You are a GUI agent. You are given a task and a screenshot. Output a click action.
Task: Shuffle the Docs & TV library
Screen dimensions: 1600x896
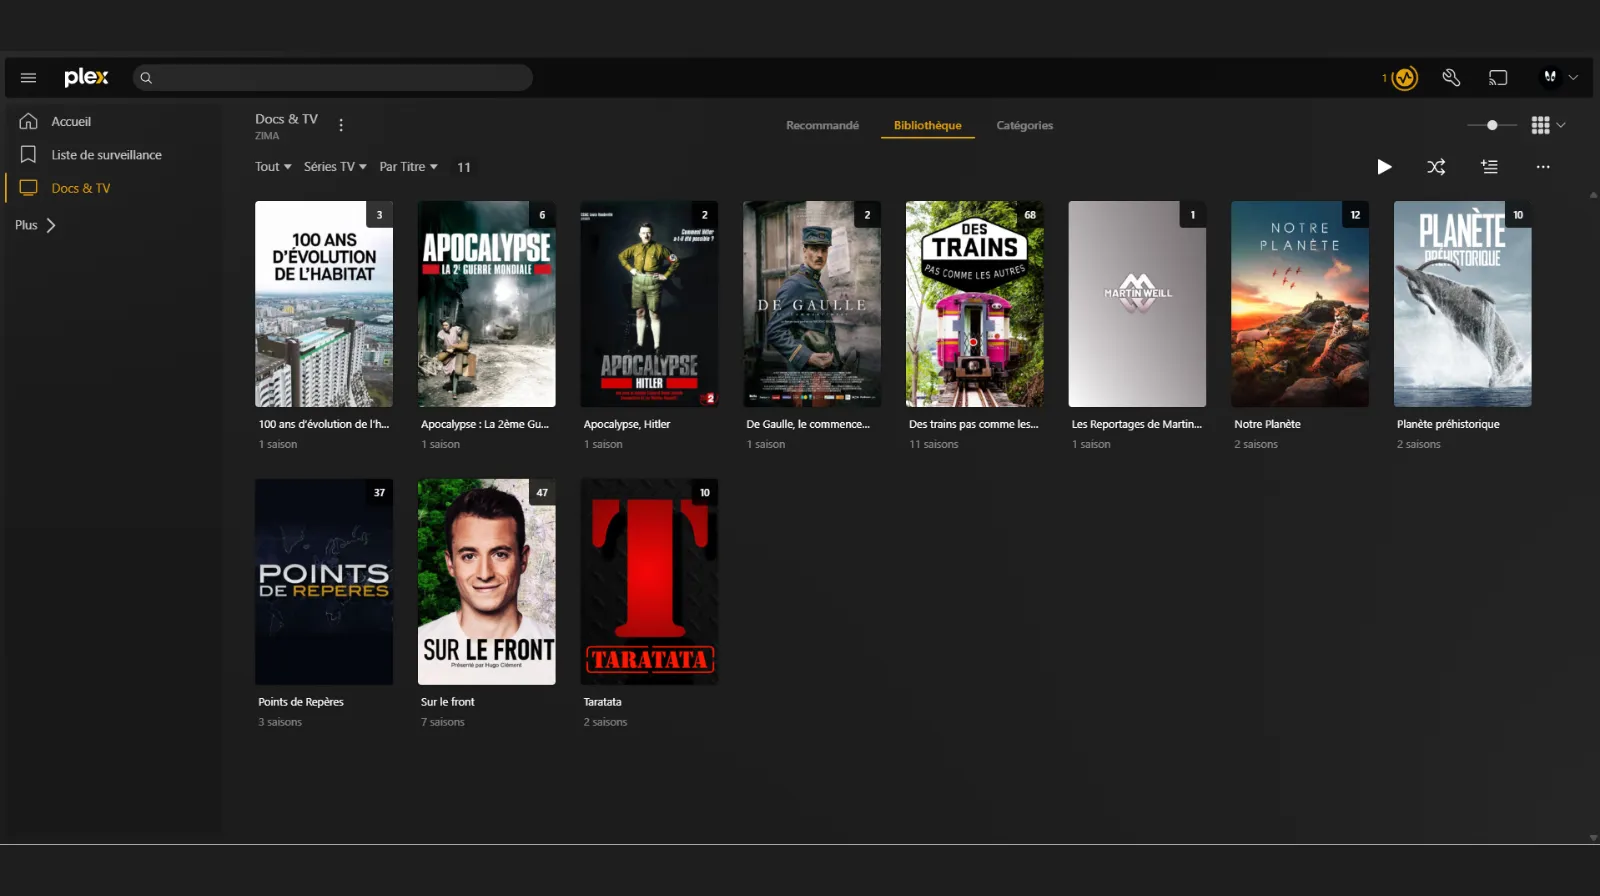(1436, 167)
